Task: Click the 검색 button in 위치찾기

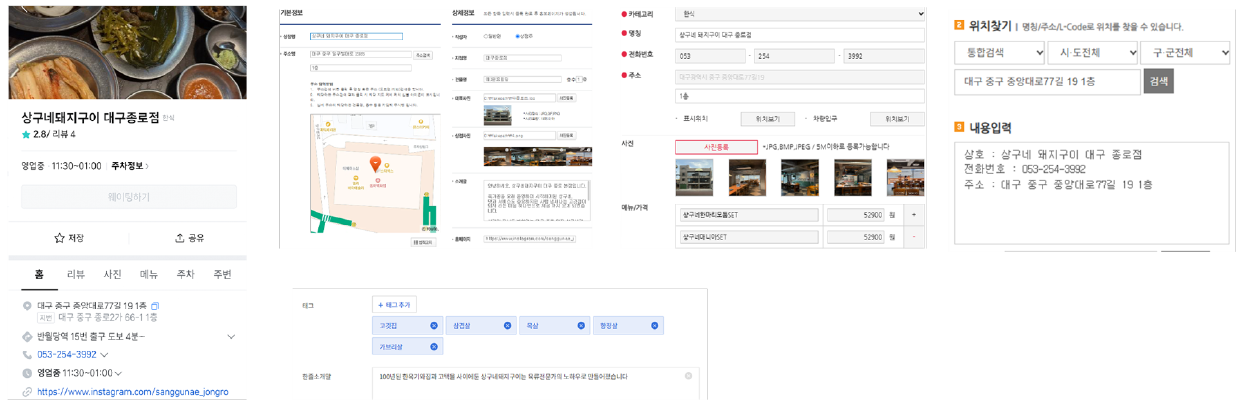Action: [1159, 81]
